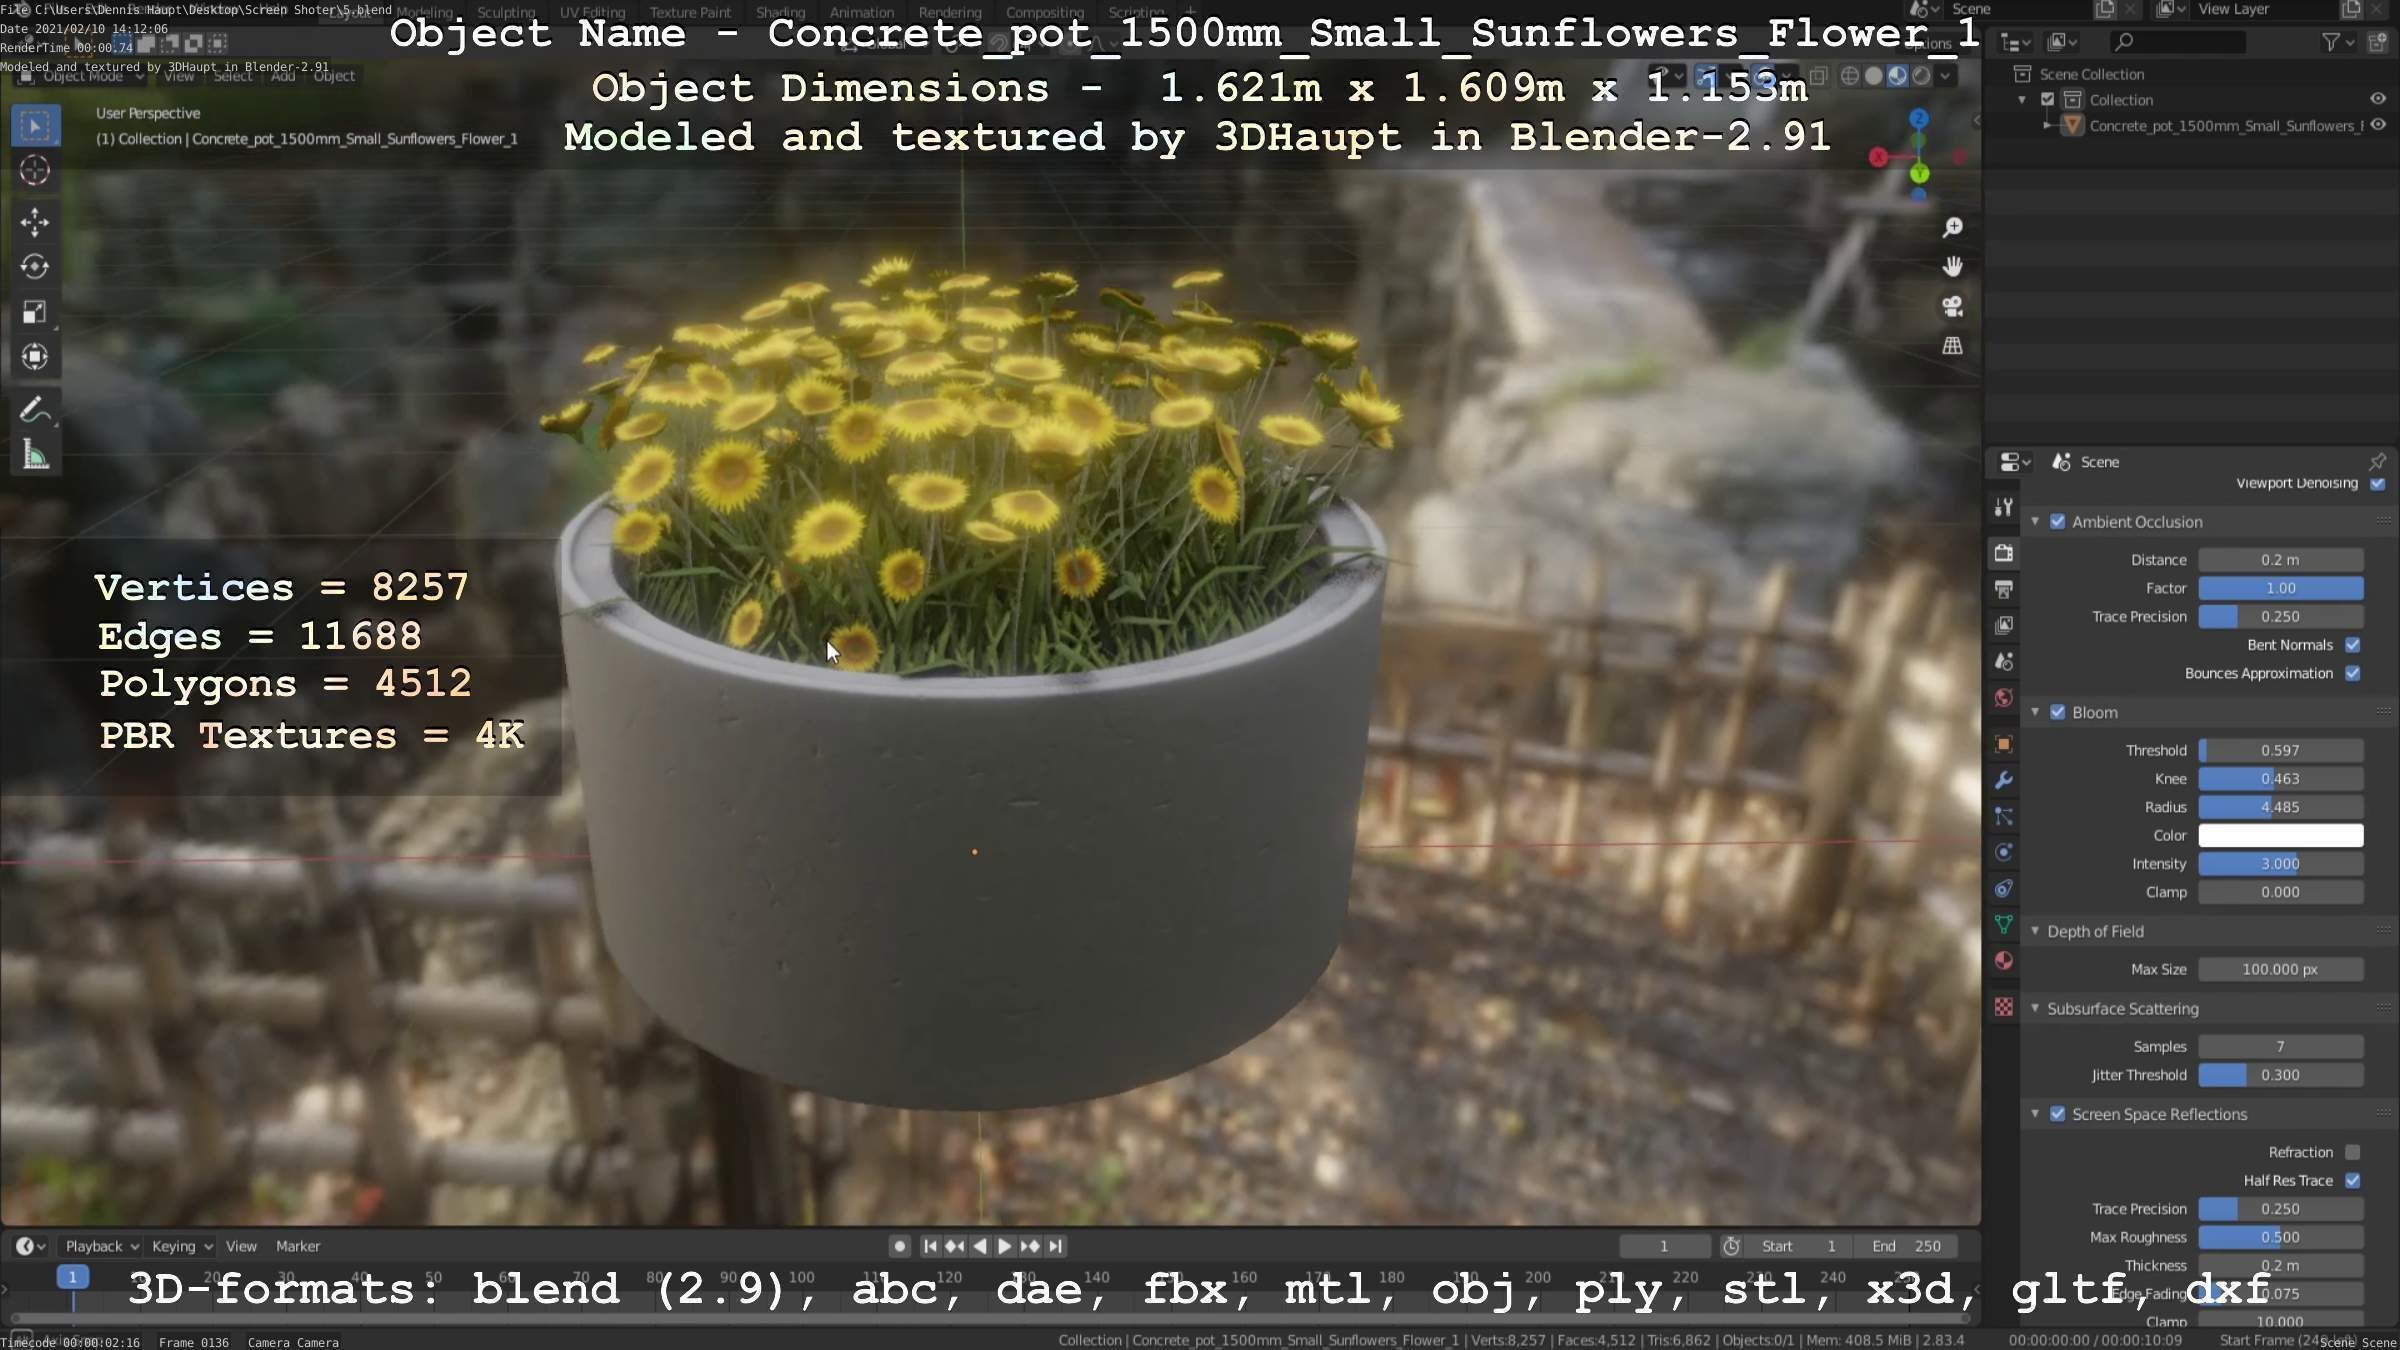Open the Material properties tab

click(x=2003, y=961)
